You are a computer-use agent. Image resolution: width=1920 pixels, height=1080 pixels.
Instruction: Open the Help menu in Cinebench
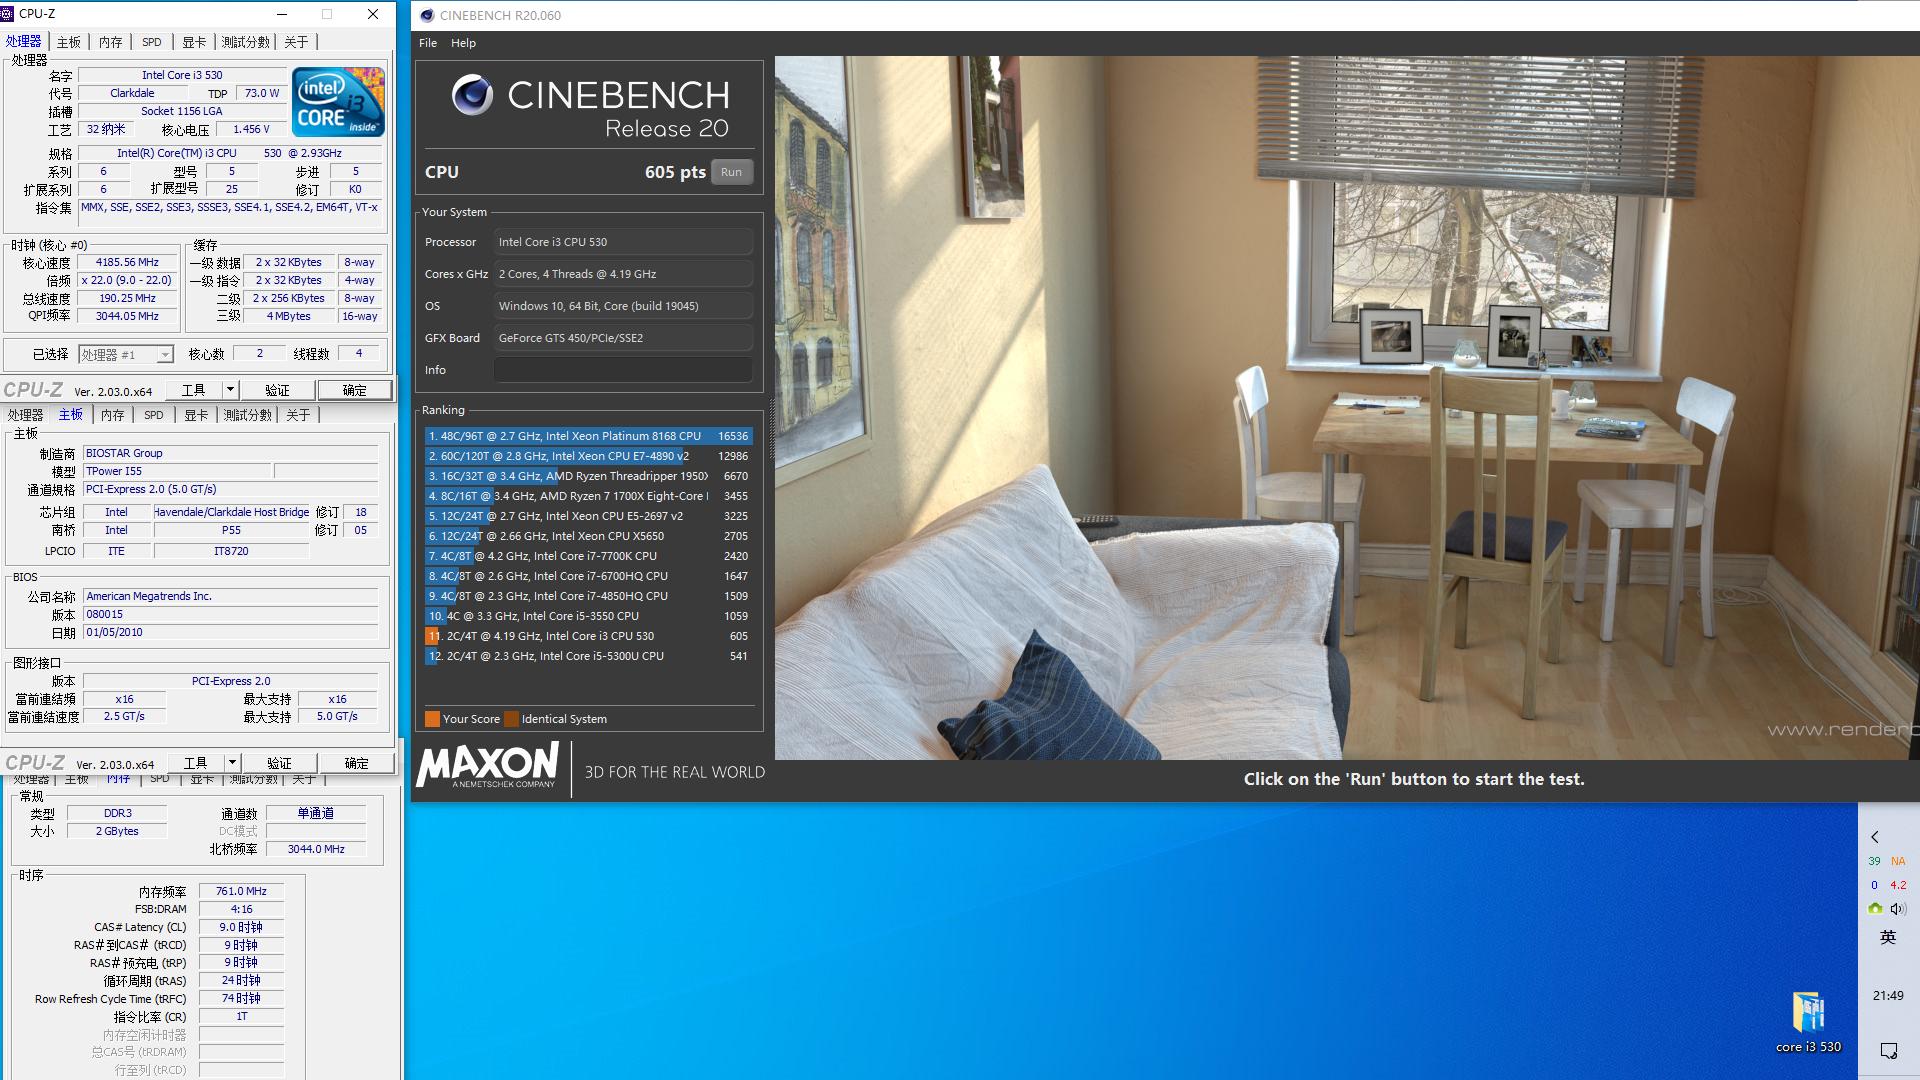coord(463,43)
